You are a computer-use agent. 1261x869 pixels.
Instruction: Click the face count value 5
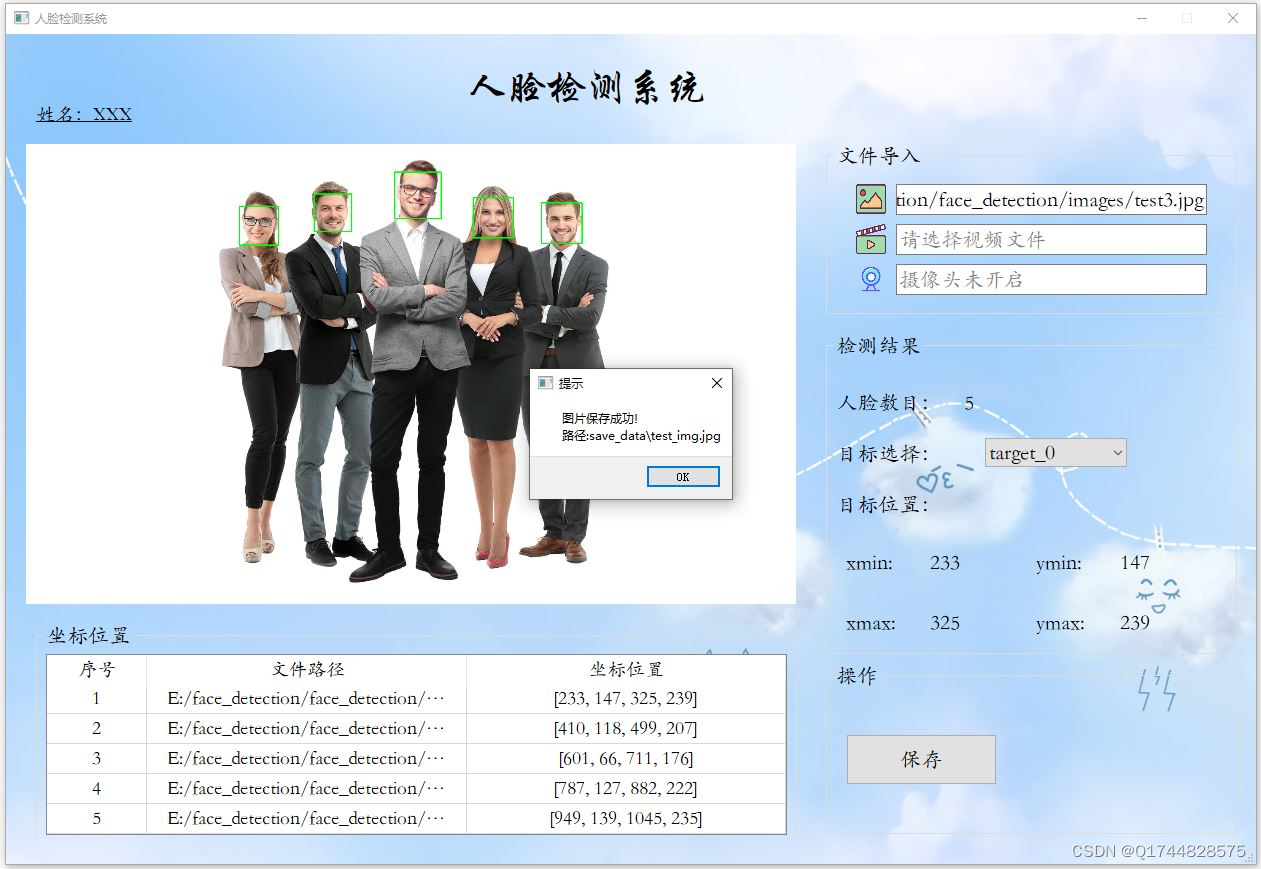coord(969,404)
